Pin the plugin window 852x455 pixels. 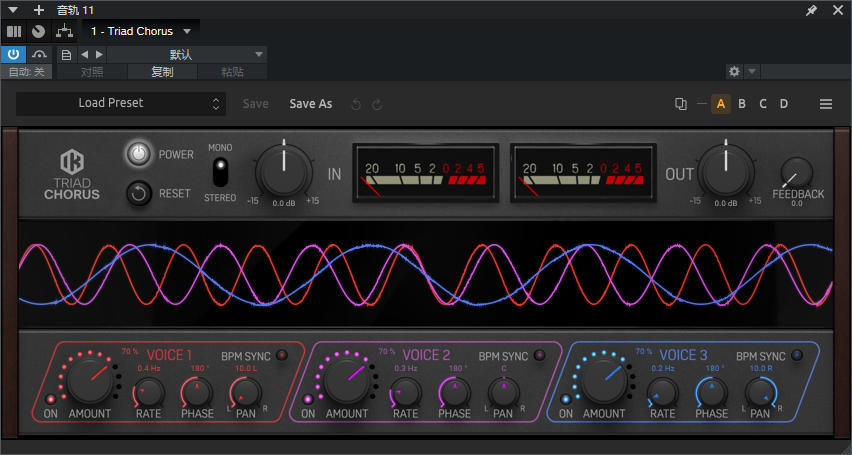tap(811, 10)
